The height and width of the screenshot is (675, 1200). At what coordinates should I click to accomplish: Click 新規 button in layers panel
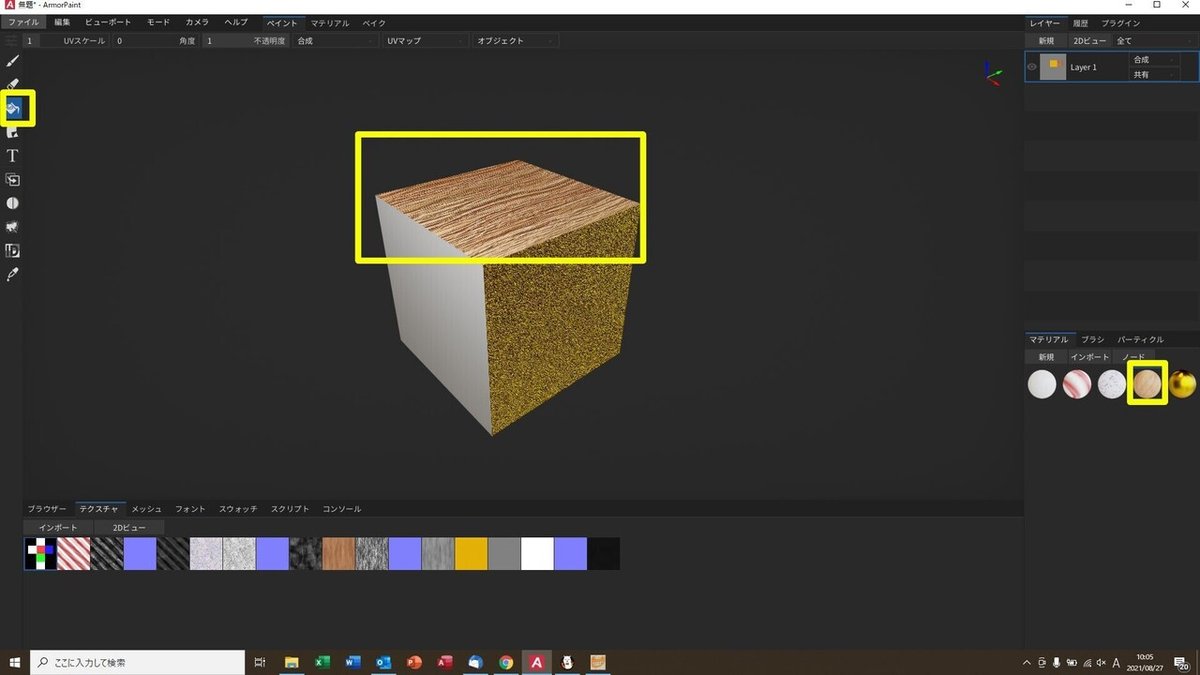pyautogui.click(x=1046, y=41)
